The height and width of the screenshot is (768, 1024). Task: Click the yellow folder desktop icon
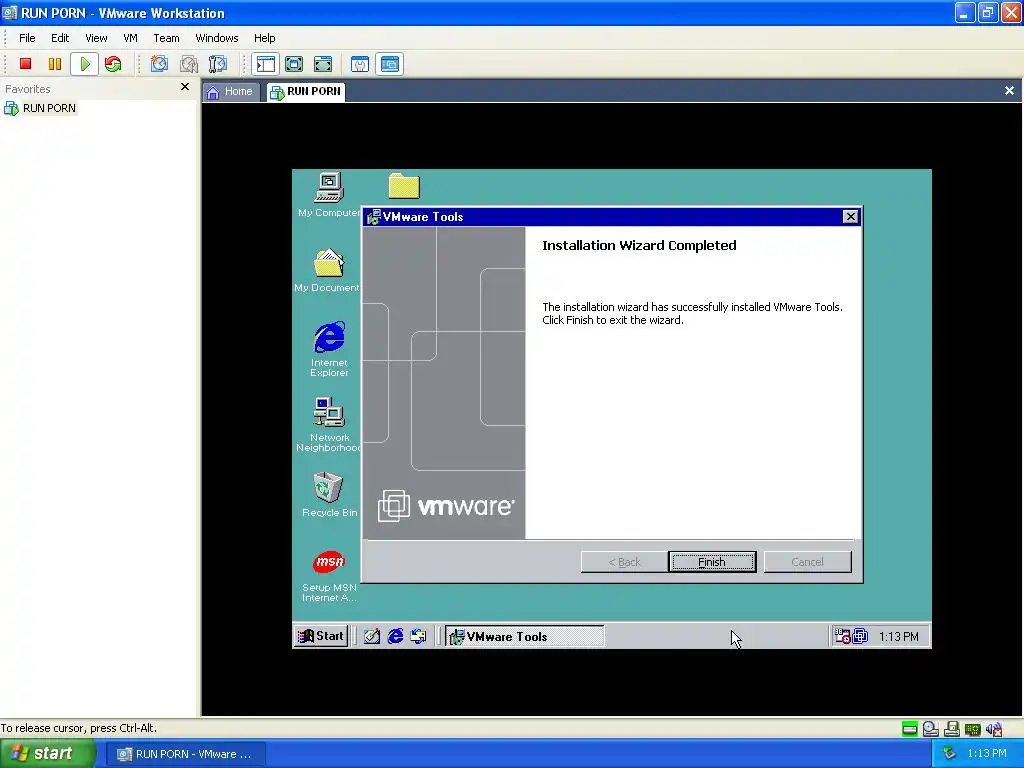pyautogui.click(x=404, y=186)
